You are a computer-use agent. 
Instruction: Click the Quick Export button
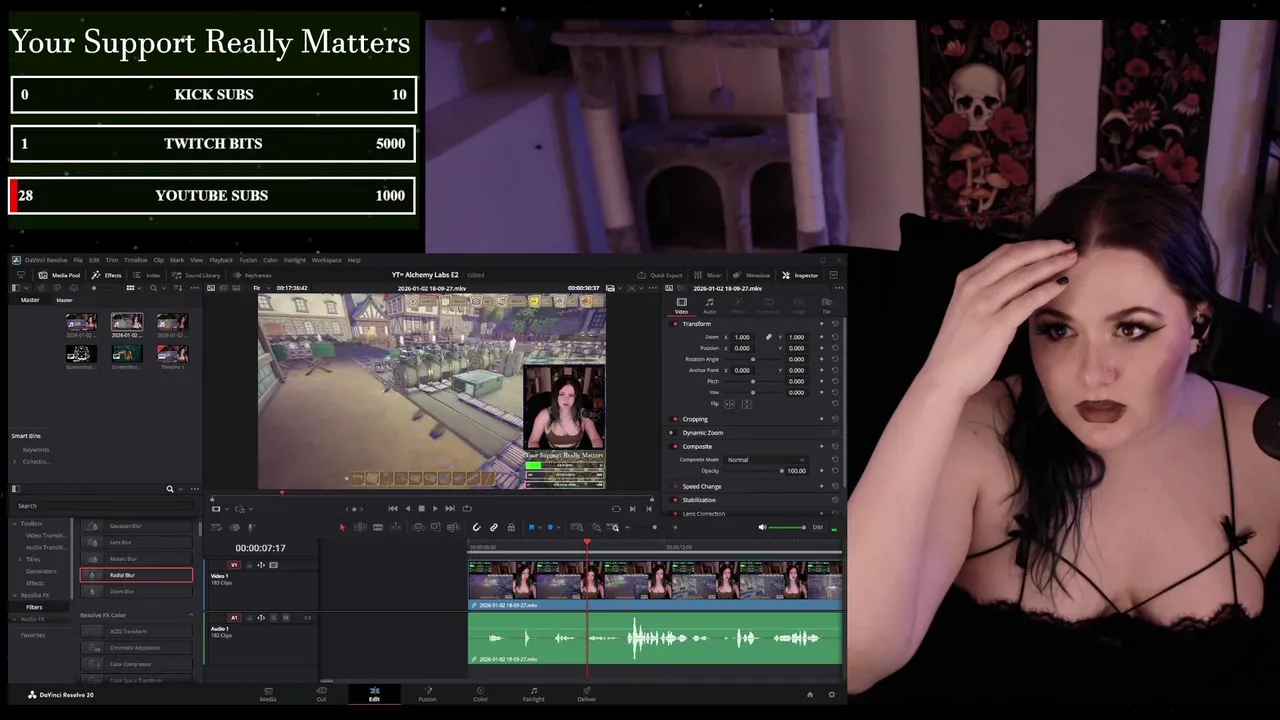click(x=660, y=275)
